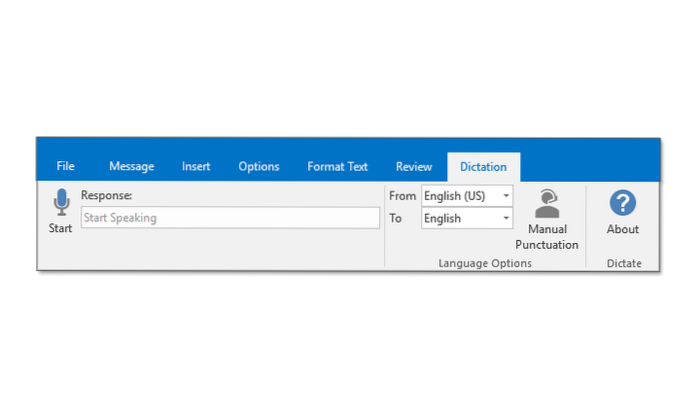The height and width of the screenshot is (411, 697).
Task: Expand the To dropdown arrow
Action: click(x=506, y=218)
